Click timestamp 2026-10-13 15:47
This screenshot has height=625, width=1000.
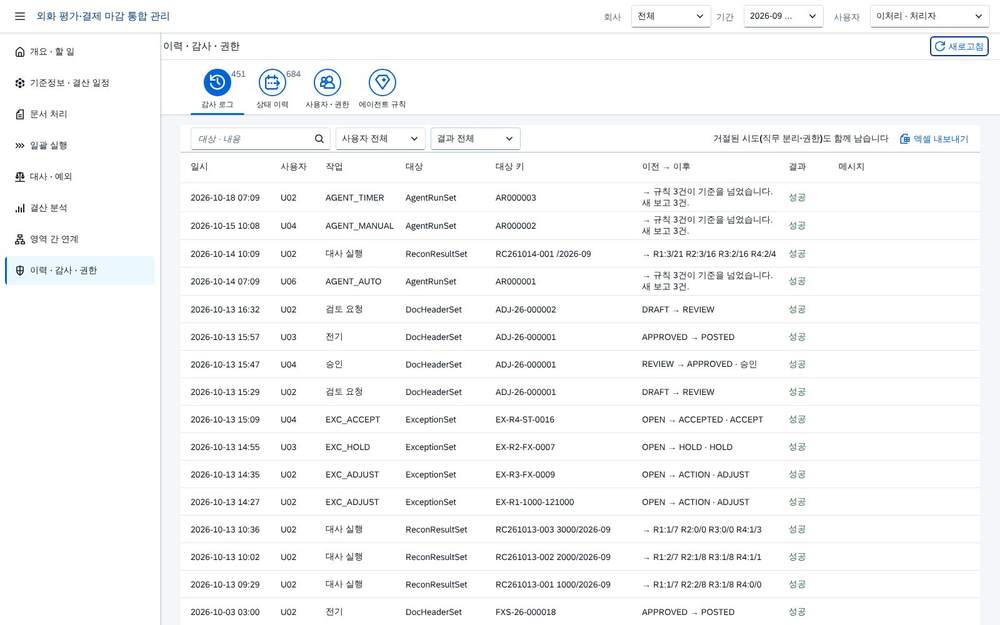tap(225, 364)
